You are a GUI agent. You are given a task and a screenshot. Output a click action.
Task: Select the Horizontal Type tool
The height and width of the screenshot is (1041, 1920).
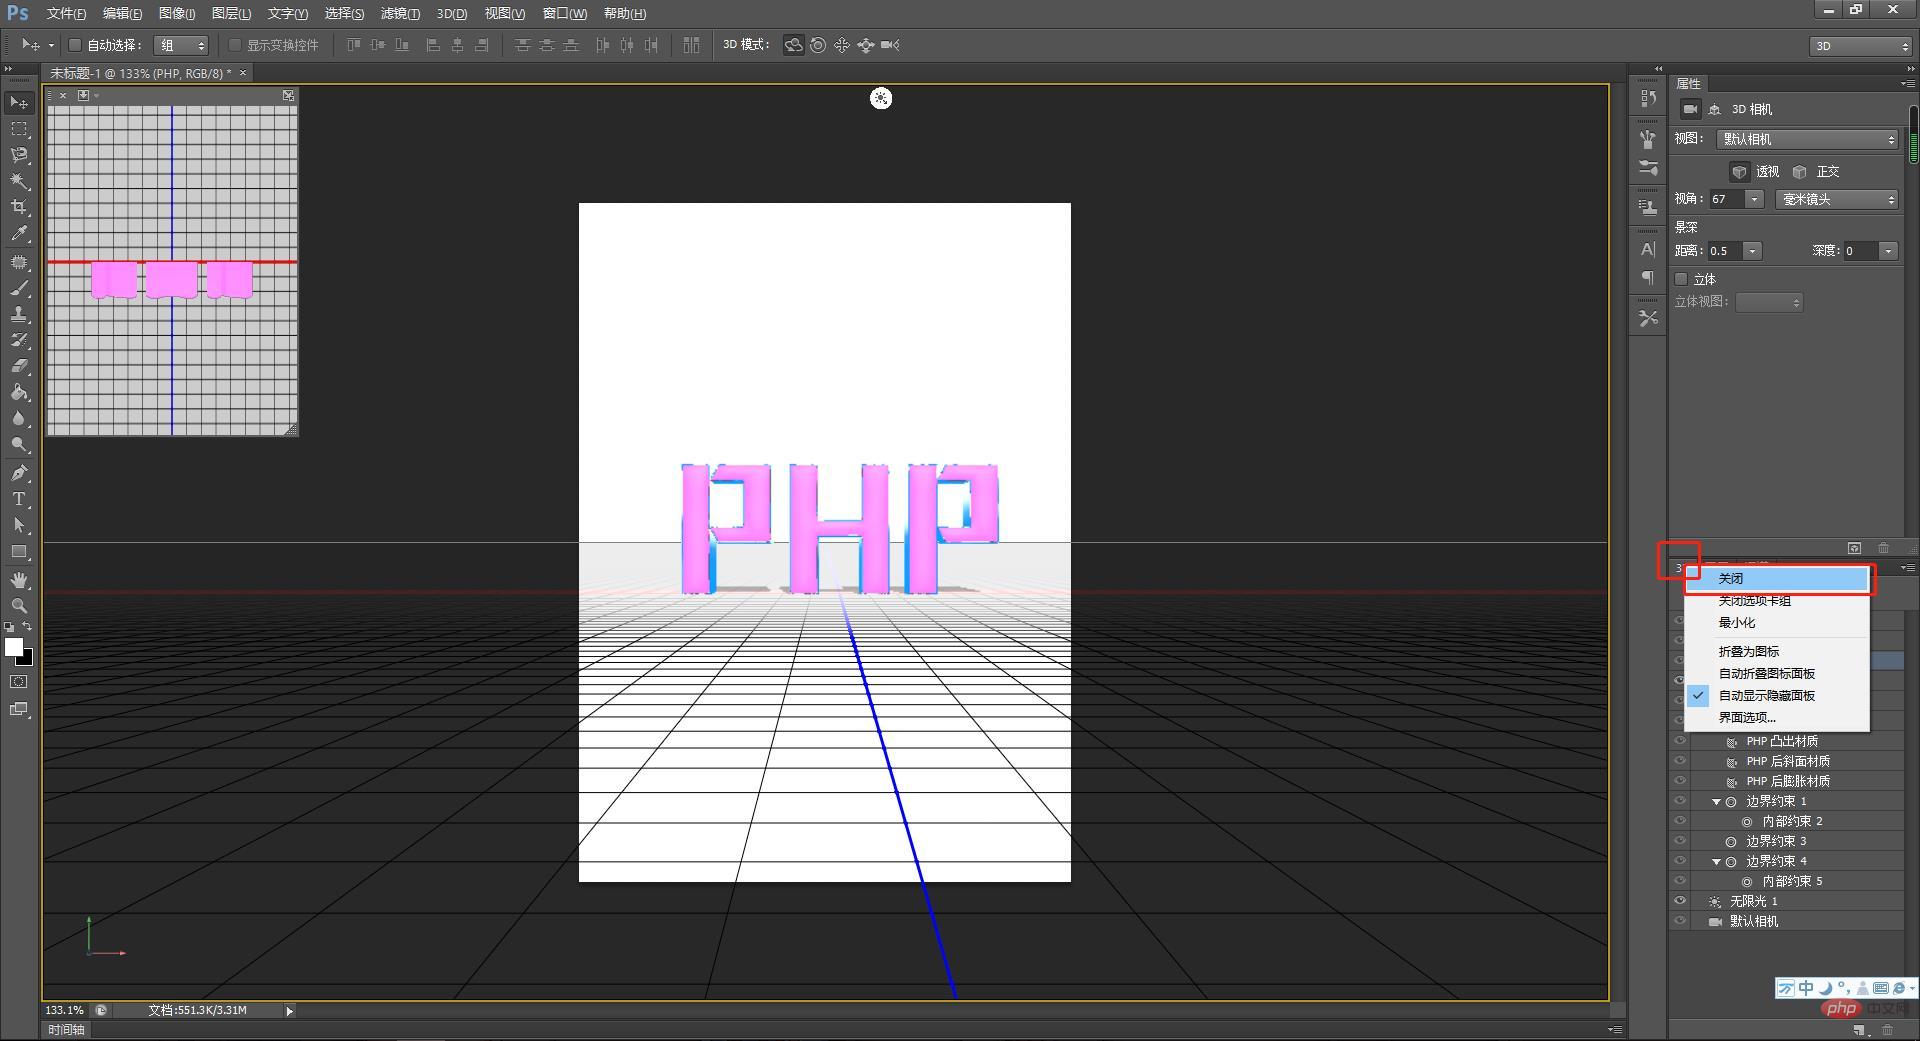pyautogui.click(x=19, y=499)
